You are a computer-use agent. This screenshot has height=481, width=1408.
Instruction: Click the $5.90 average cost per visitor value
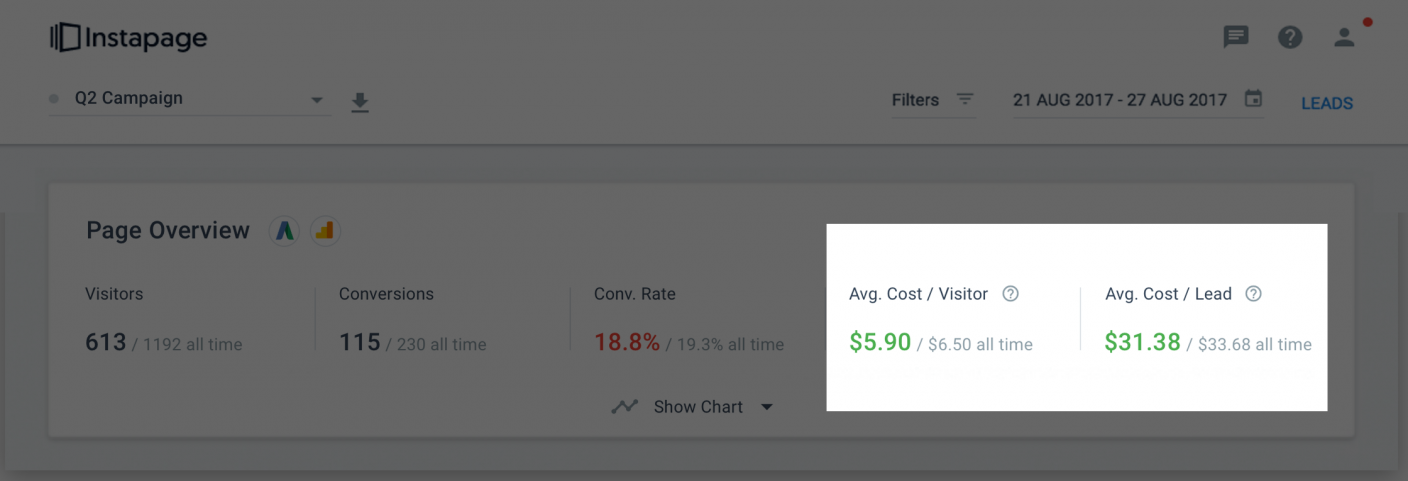click(880, 342)
